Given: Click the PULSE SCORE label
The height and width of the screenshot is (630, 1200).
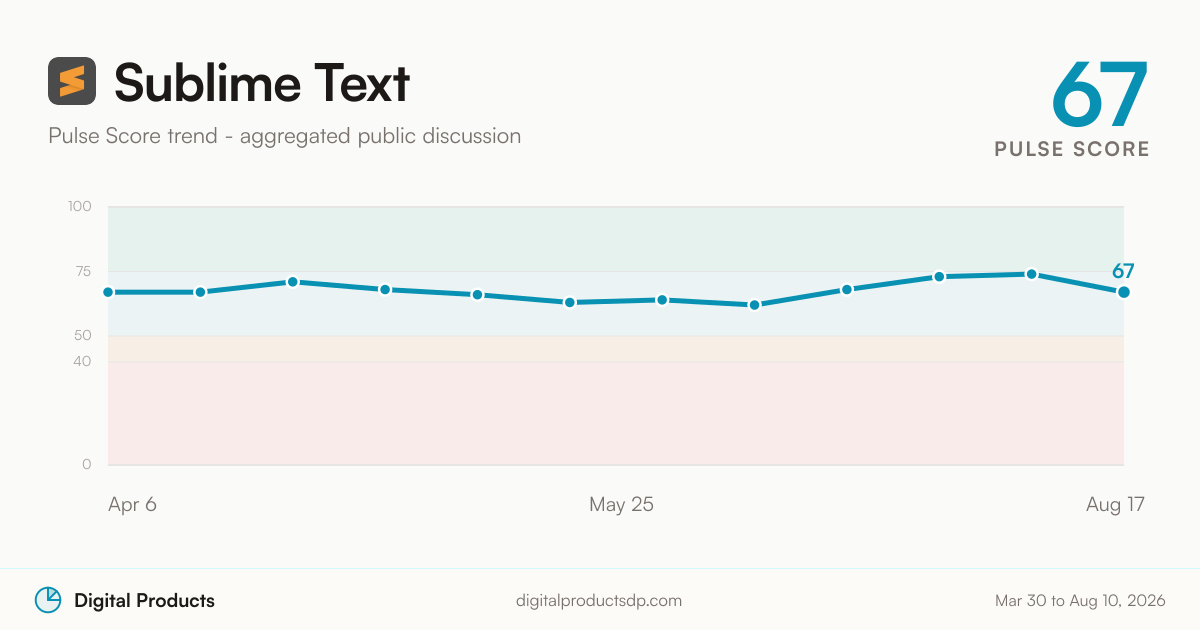Looking at the screenshot, I should 1072,149.
